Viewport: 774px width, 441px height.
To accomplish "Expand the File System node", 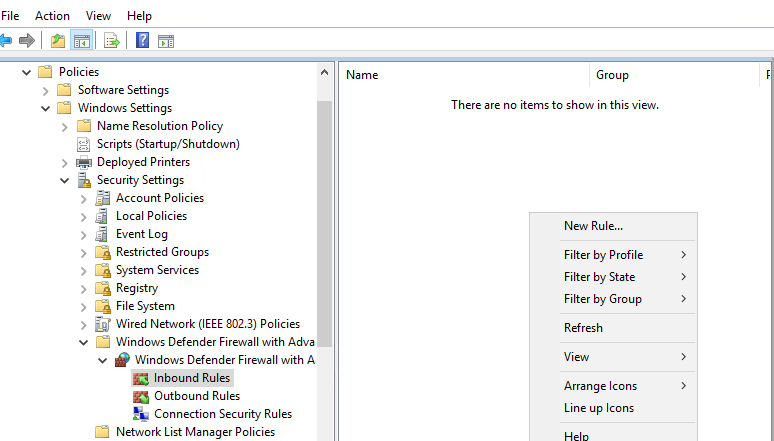I will click(x=83, y=307).
